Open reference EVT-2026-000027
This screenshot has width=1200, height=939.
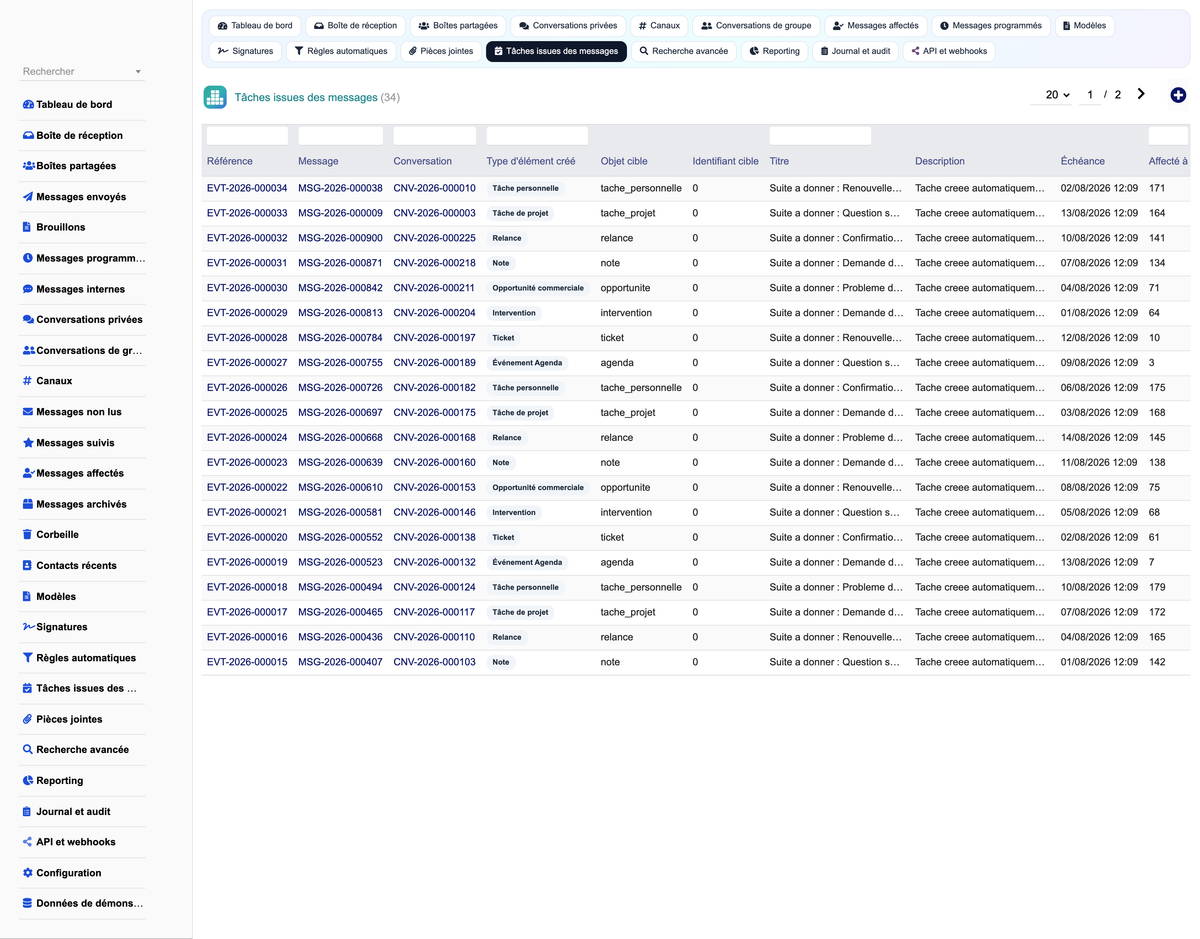247,363
